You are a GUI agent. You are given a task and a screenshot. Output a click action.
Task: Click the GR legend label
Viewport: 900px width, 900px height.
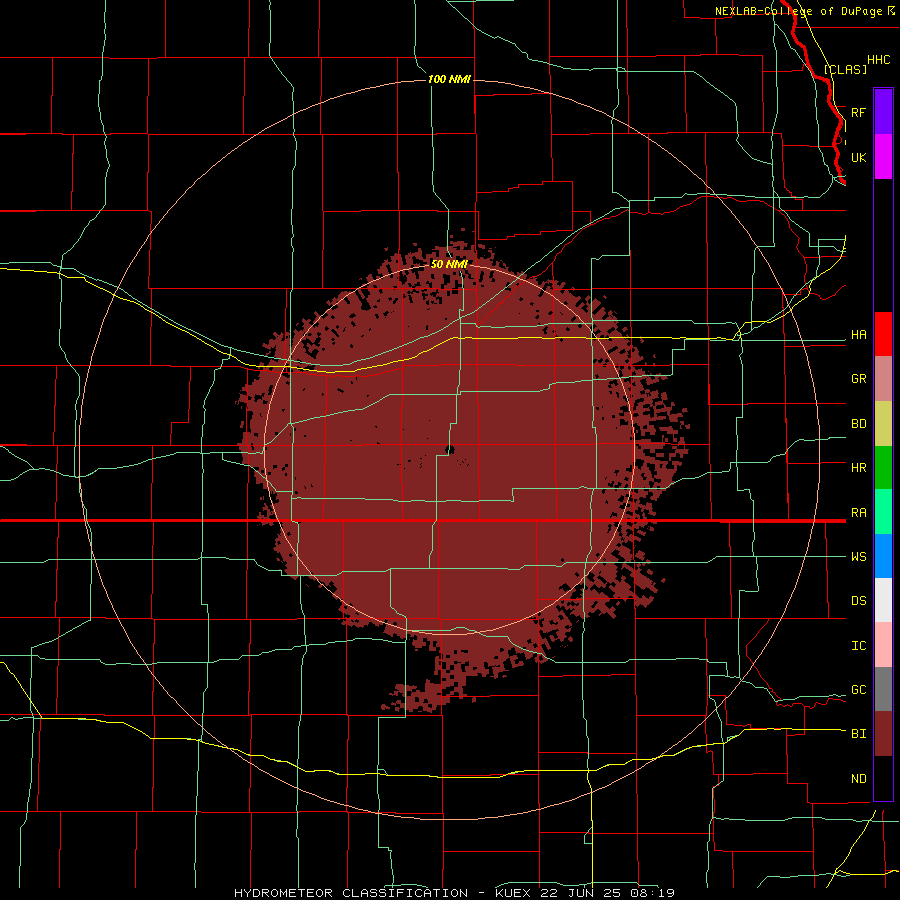point(858,379)
